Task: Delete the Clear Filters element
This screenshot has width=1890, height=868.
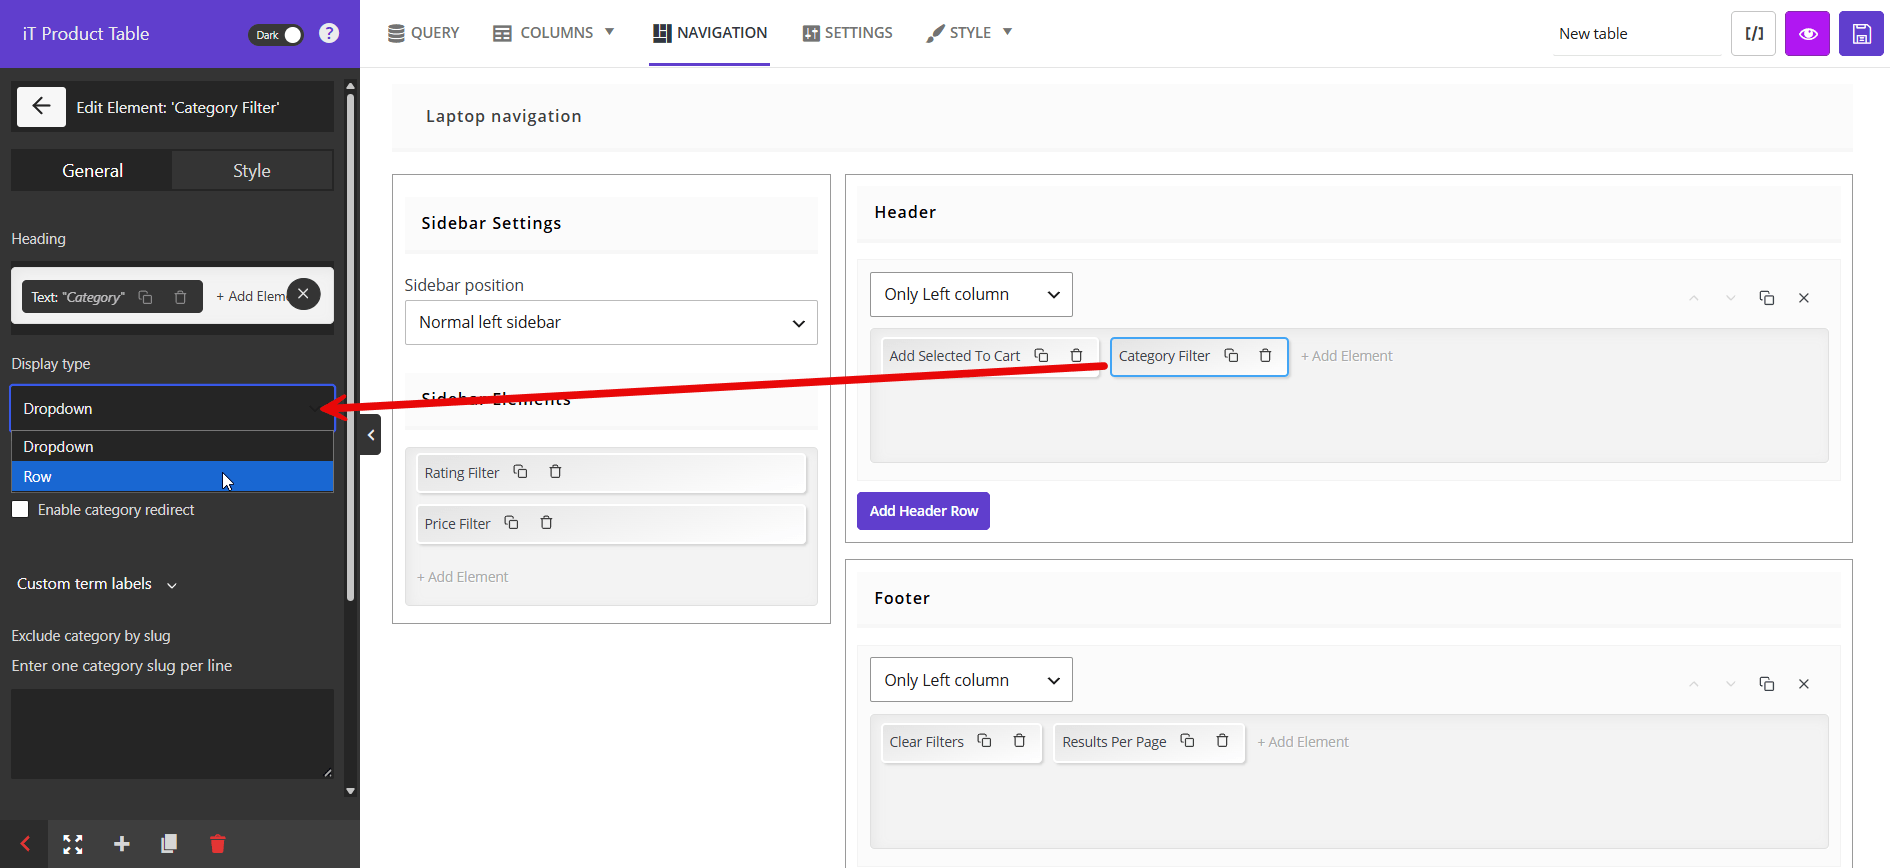Action: click(x=1019, y=740)
